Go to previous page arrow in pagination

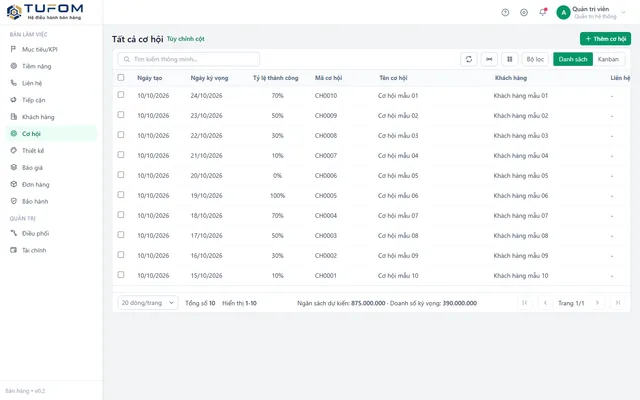point(545,303)
